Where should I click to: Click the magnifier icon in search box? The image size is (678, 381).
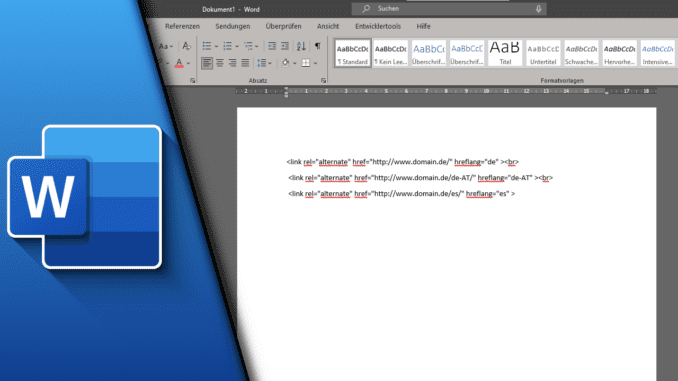coord(366,9)
